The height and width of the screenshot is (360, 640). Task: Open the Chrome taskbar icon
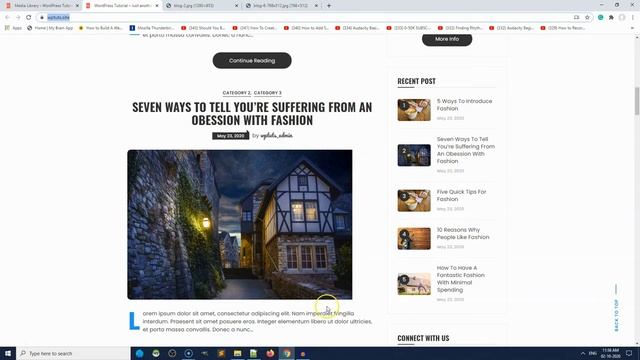[287, 353]
